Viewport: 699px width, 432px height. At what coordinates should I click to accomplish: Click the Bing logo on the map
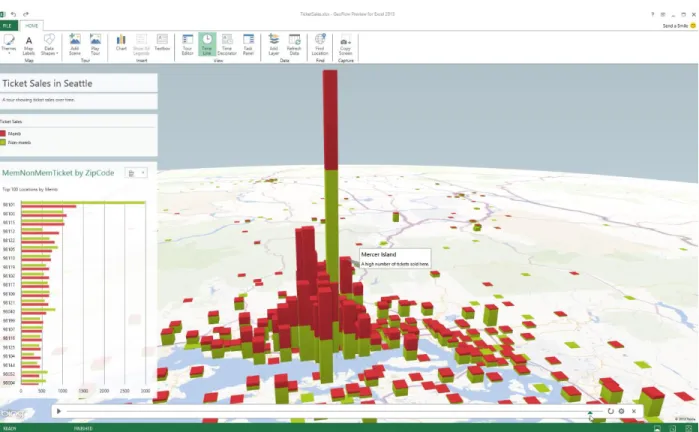pos(12,413)
